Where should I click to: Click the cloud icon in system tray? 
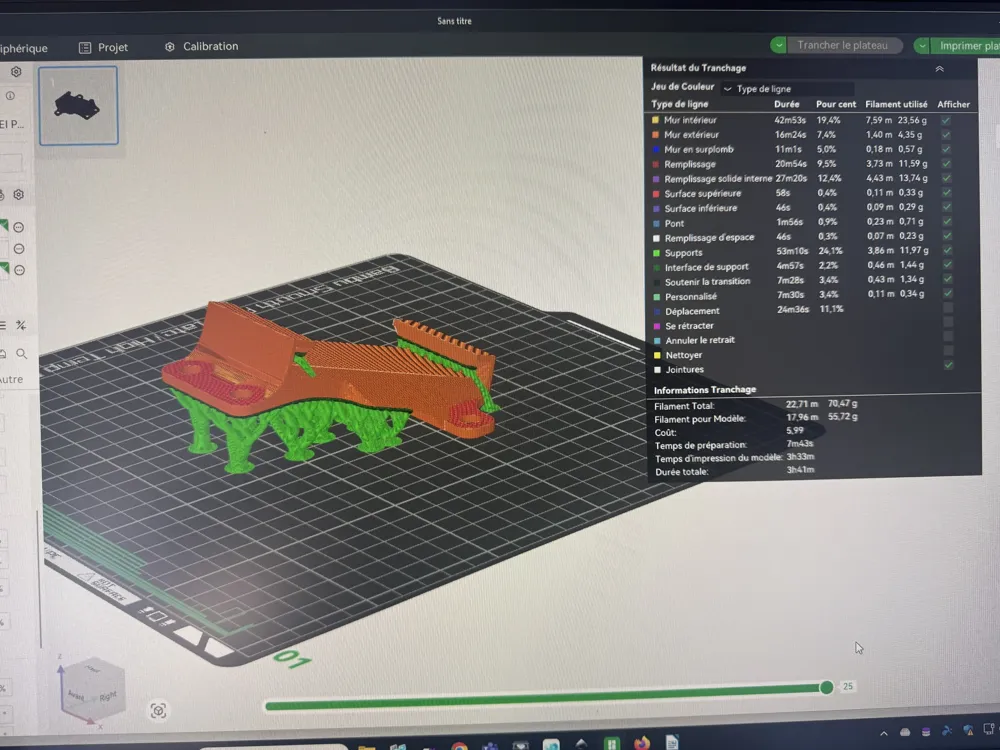[904, 732]
